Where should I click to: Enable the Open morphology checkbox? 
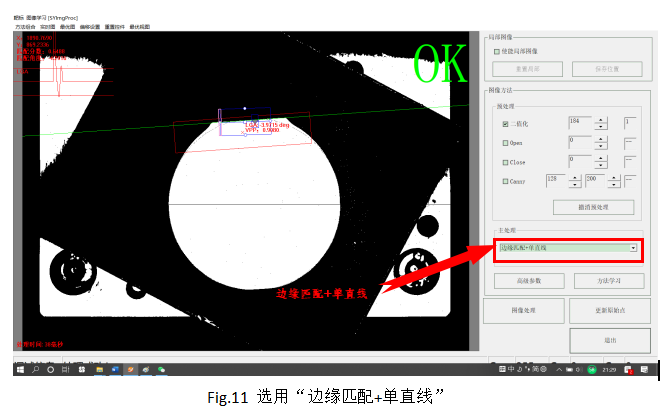[x=505, y=143]
